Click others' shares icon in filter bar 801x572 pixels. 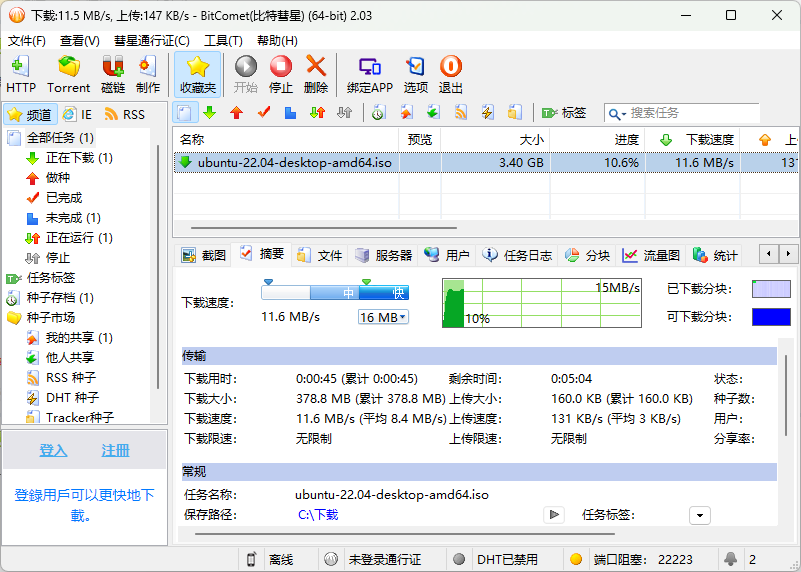[433, 113]
